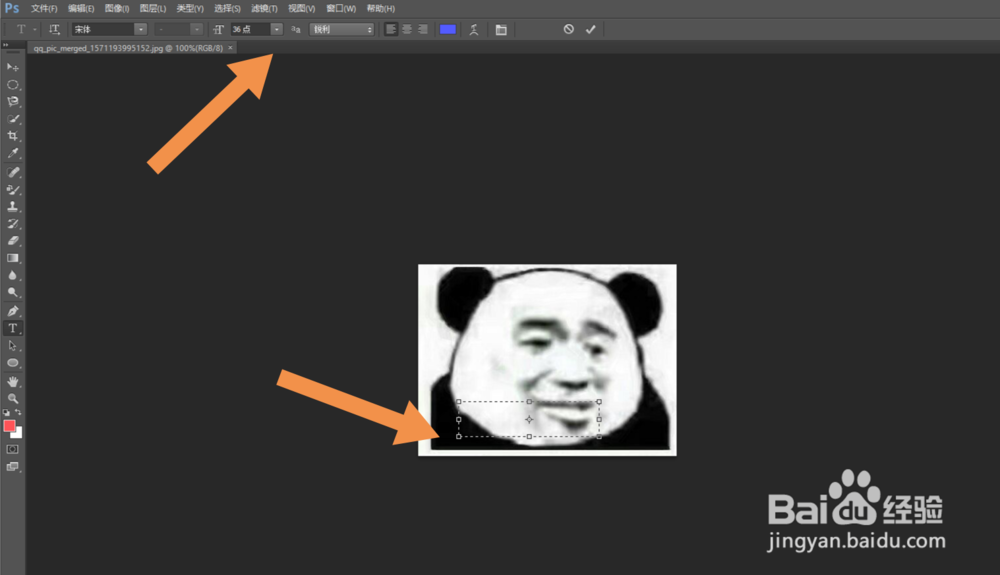
Task: Toggle the Character and Paragraph panels
Action: (501, 29)
